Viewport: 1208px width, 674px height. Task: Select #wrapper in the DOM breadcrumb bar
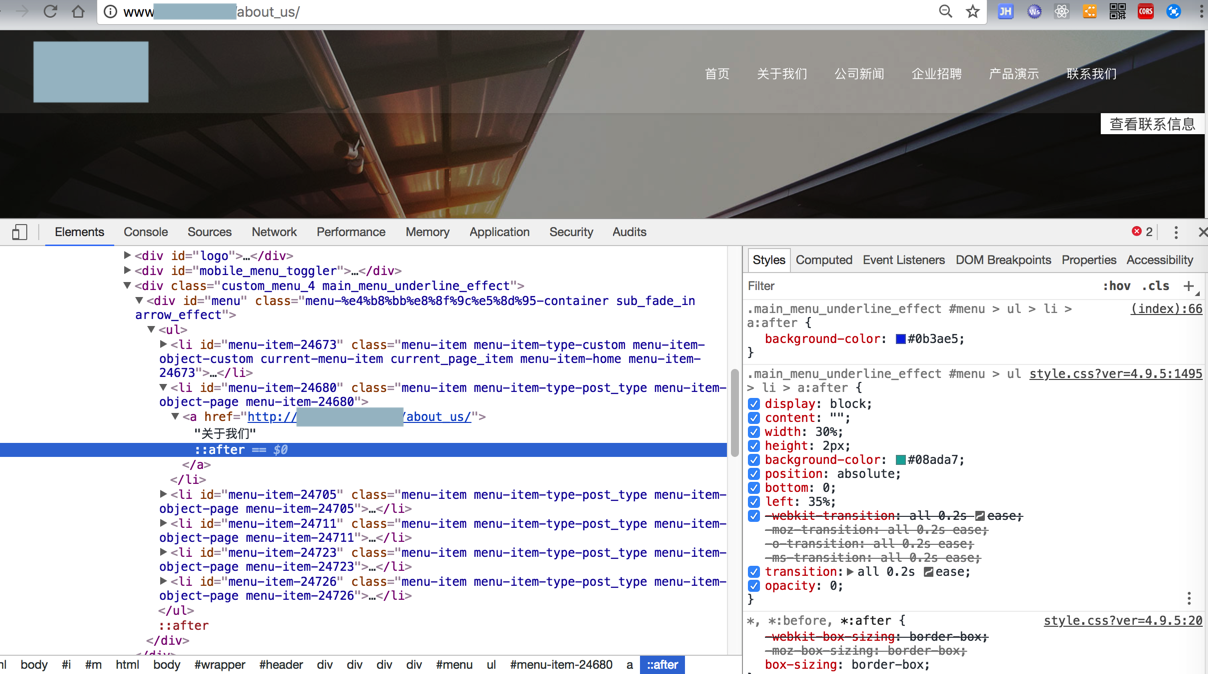[219, 665]
